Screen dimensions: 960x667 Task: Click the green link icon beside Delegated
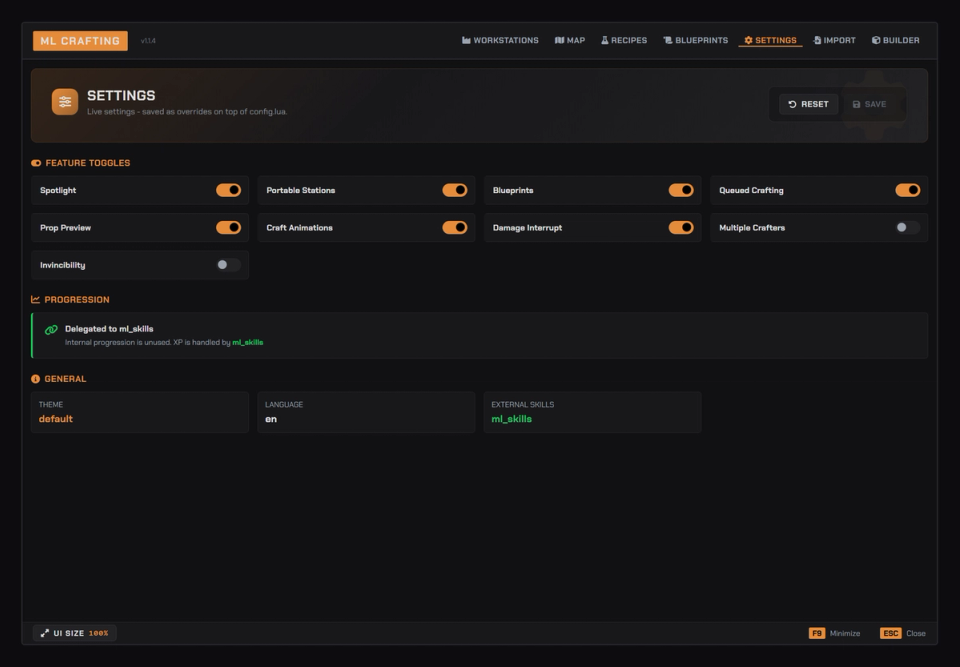click(51, 330)
